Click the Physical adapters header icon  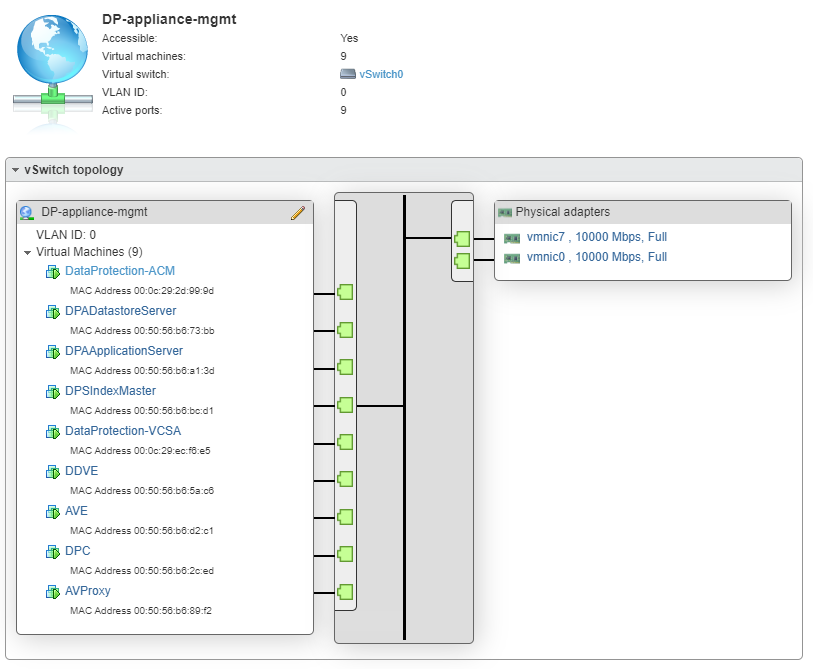click(x=505, y=212)
